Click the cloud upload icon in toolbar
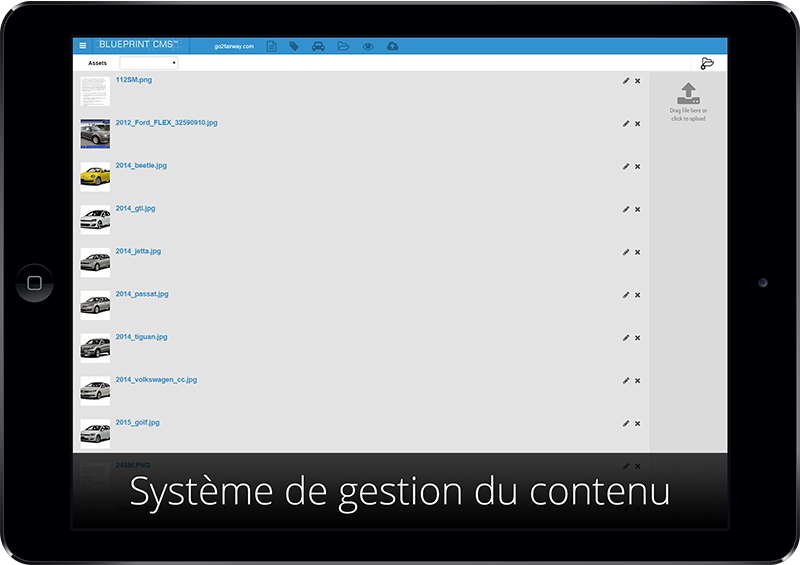800x565 pixels. click(392, 46)
